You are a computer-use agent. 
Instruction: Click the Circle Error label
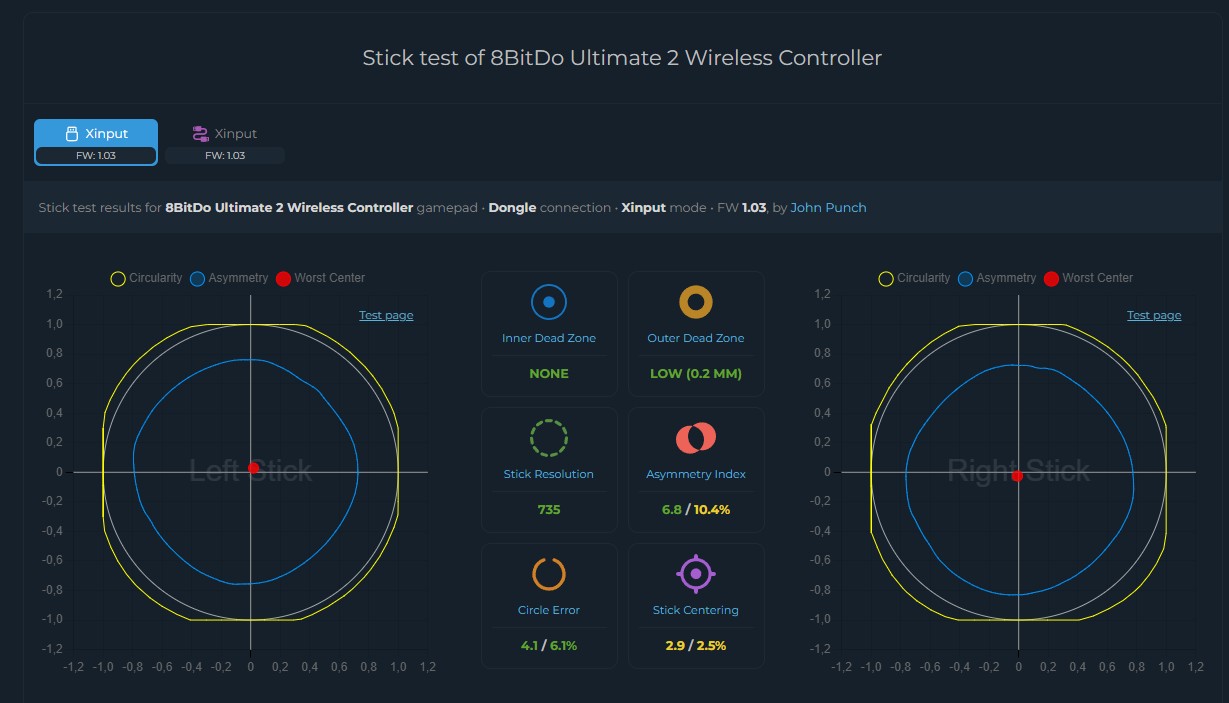(549, 610)
